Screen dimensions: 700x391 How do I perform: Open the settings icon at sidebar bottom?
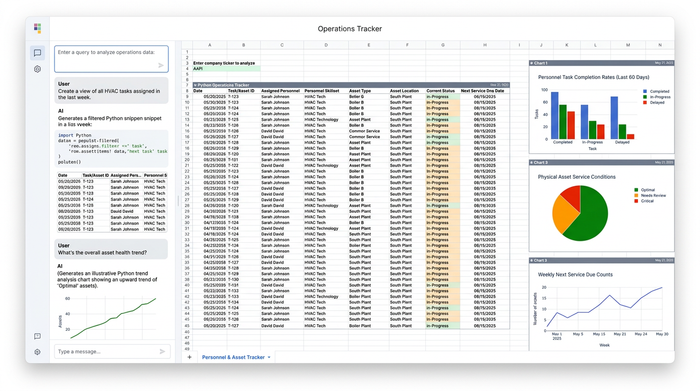[38, 352]
